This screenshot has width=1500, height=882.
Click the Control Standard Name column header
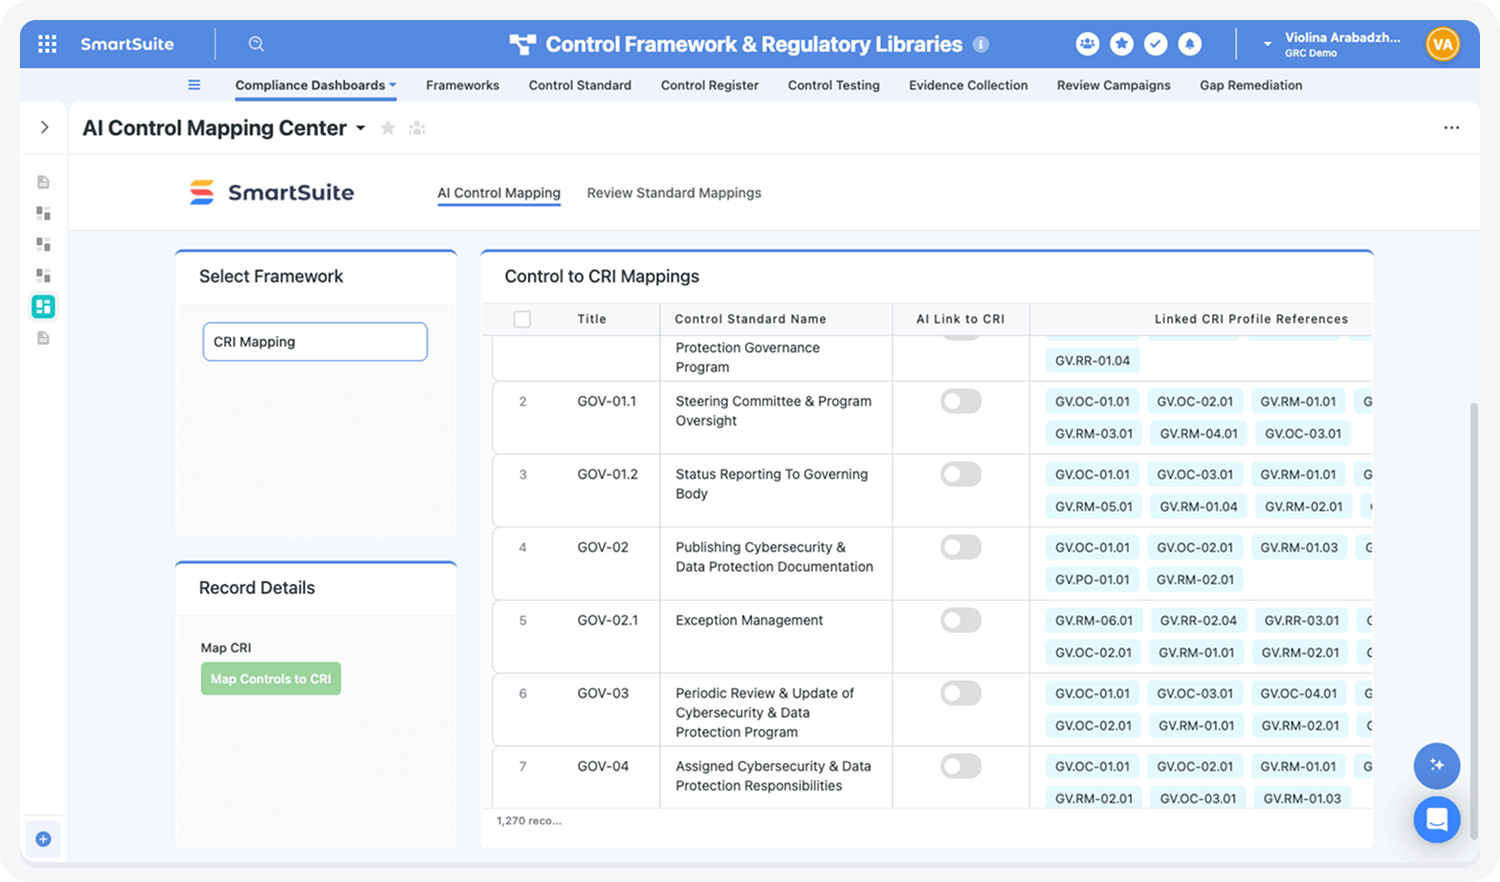point(750,319)
